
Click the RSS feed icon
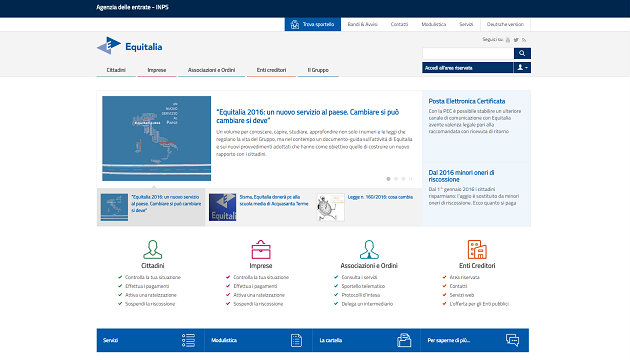coord(524,40)
